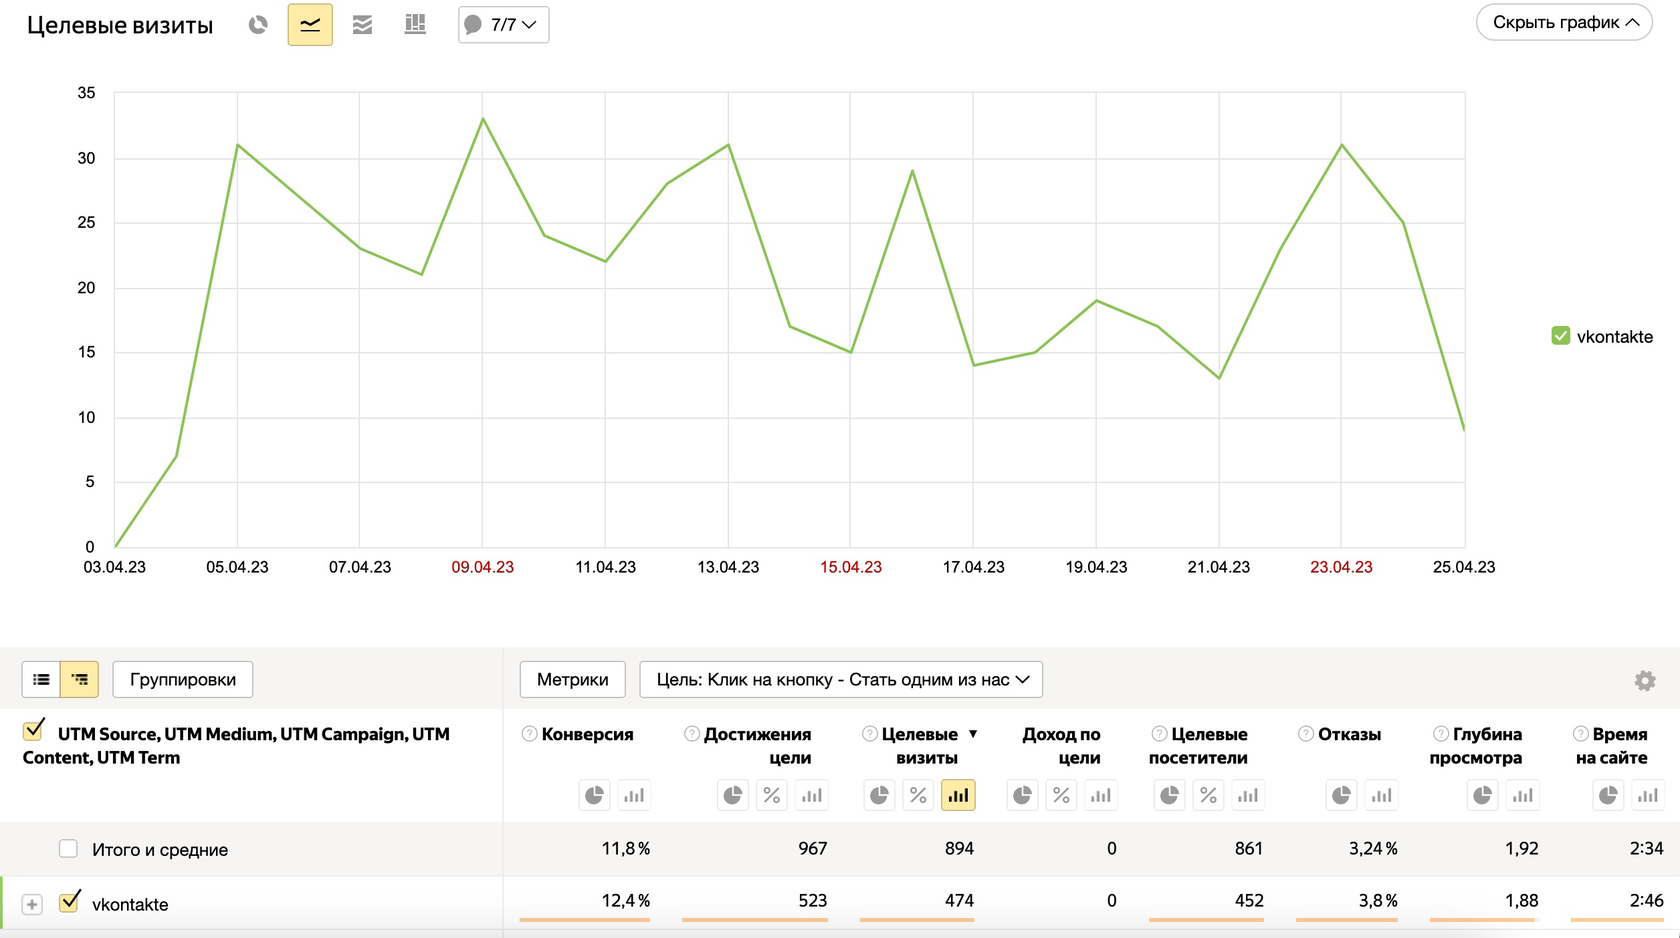The image size is (1680, 938).
Task: Switch to pie chart view
Action: pos(258,25)
